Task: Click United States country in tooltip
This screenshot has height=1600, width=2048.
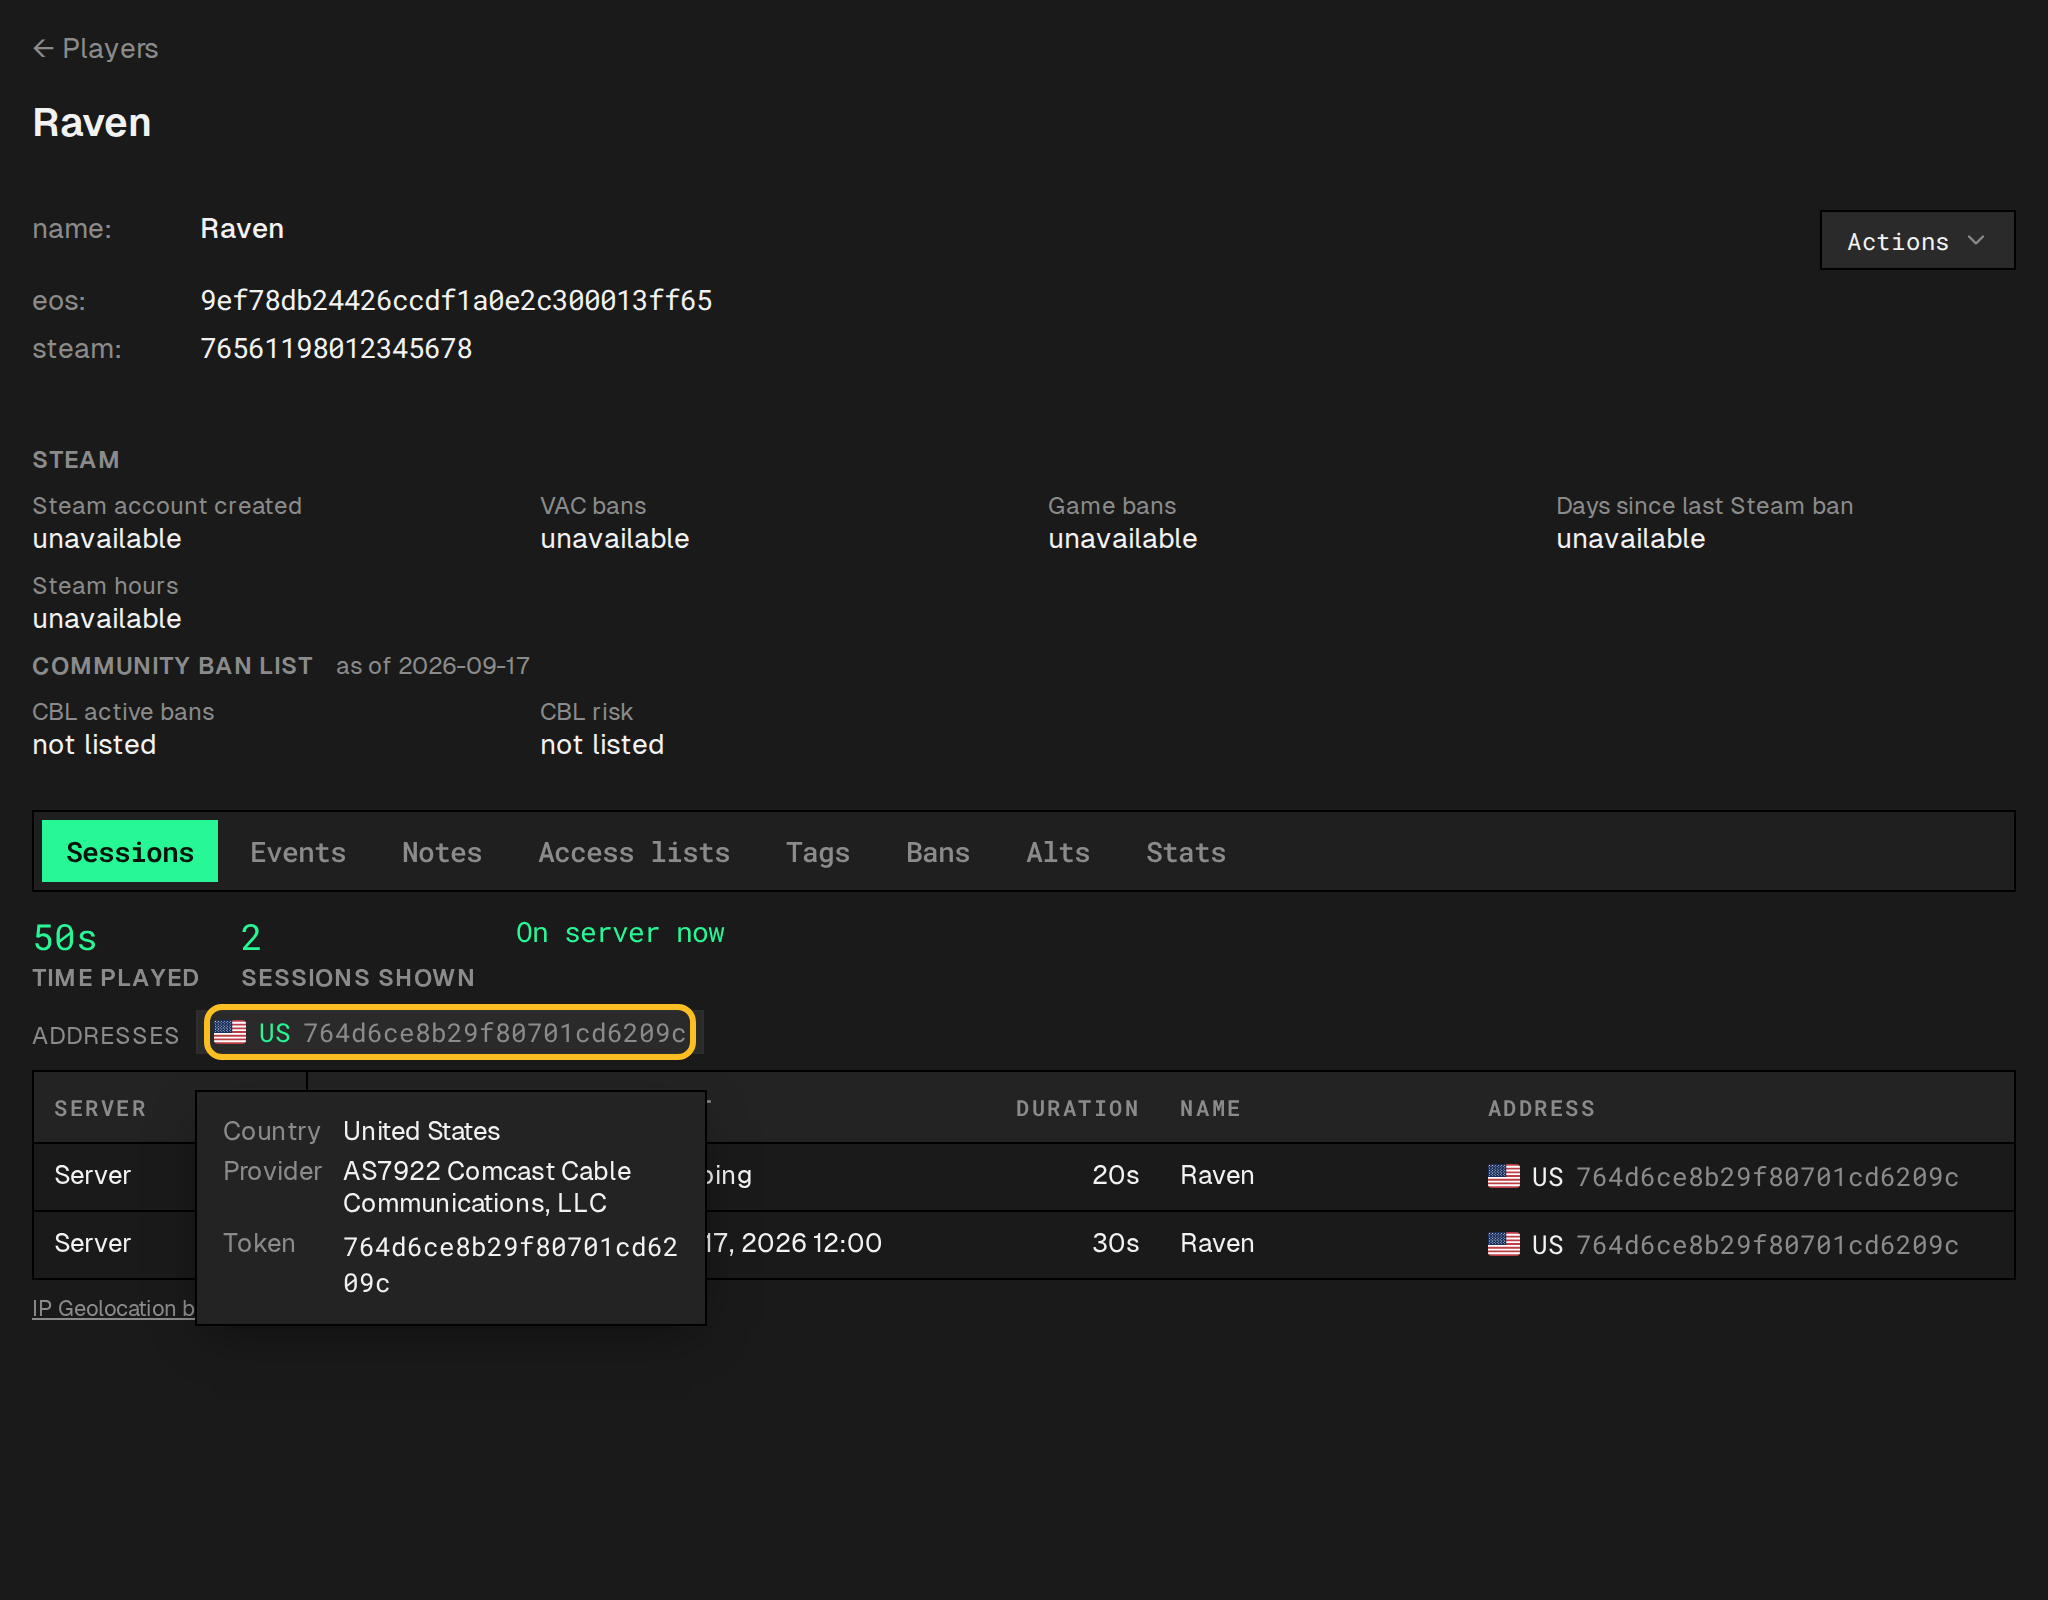Action: coord(421,1130)
